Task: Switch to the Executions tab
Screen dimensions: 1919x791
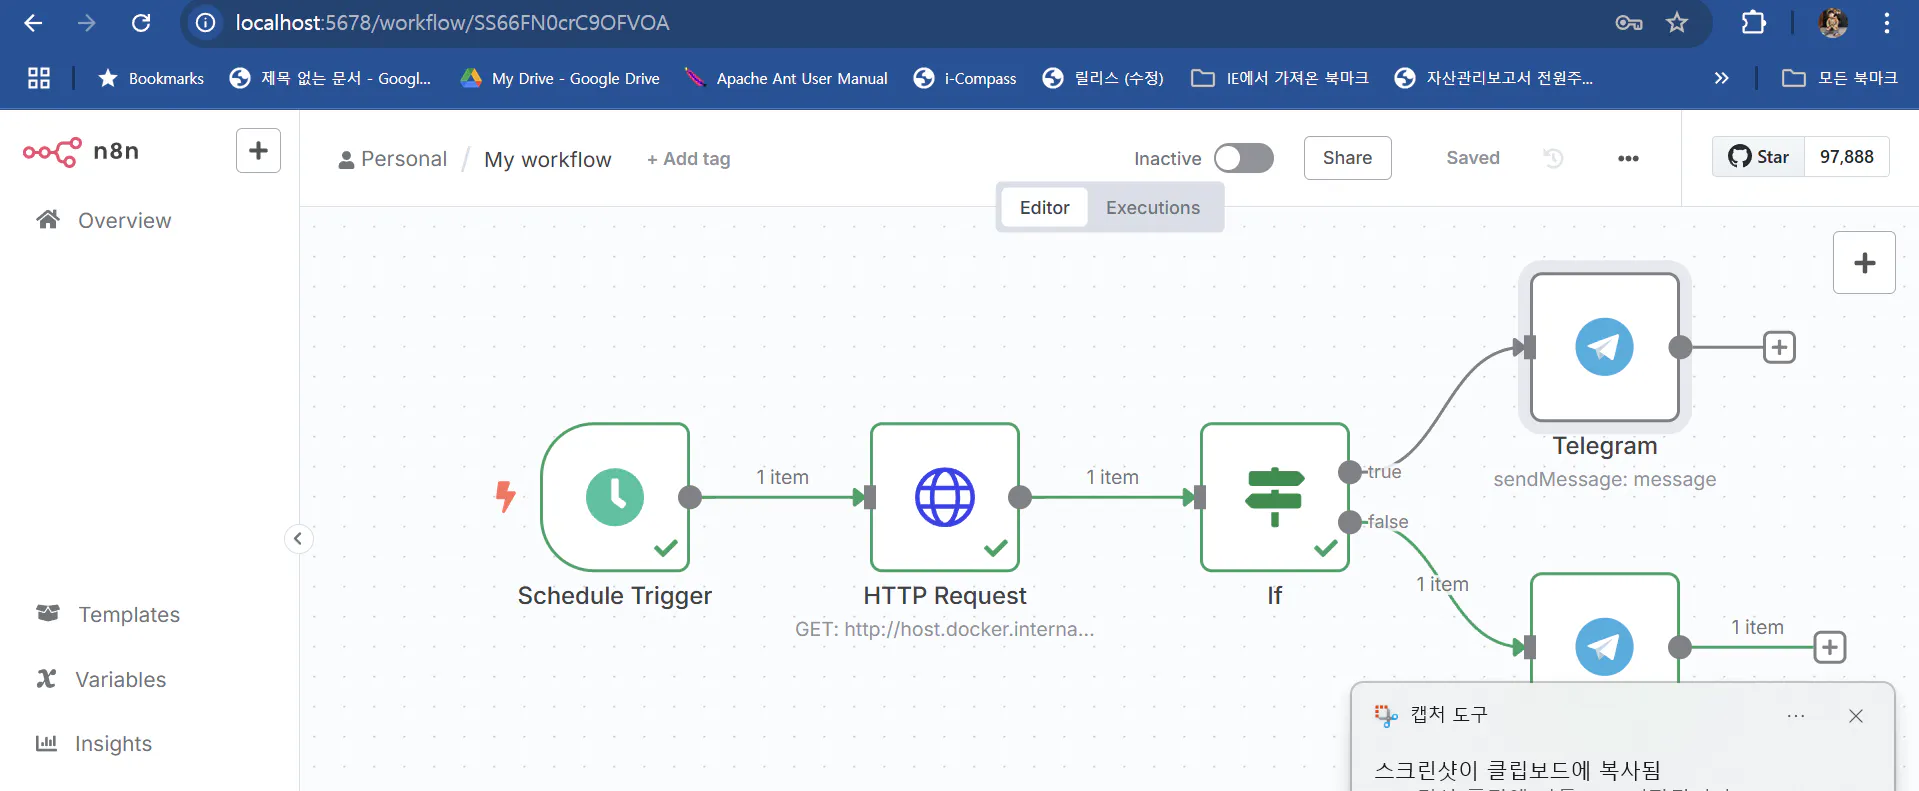Action: pyautogui.click(x=1153, y=208)
